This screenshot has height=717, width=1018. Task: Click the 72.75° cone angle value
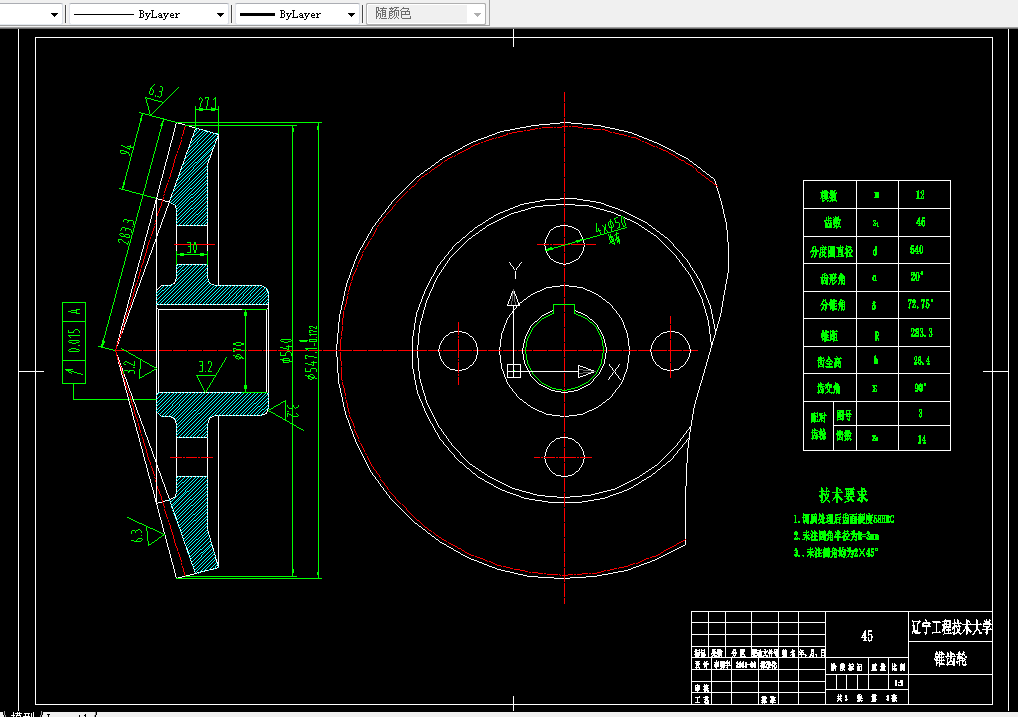click(x=920, y=304)
